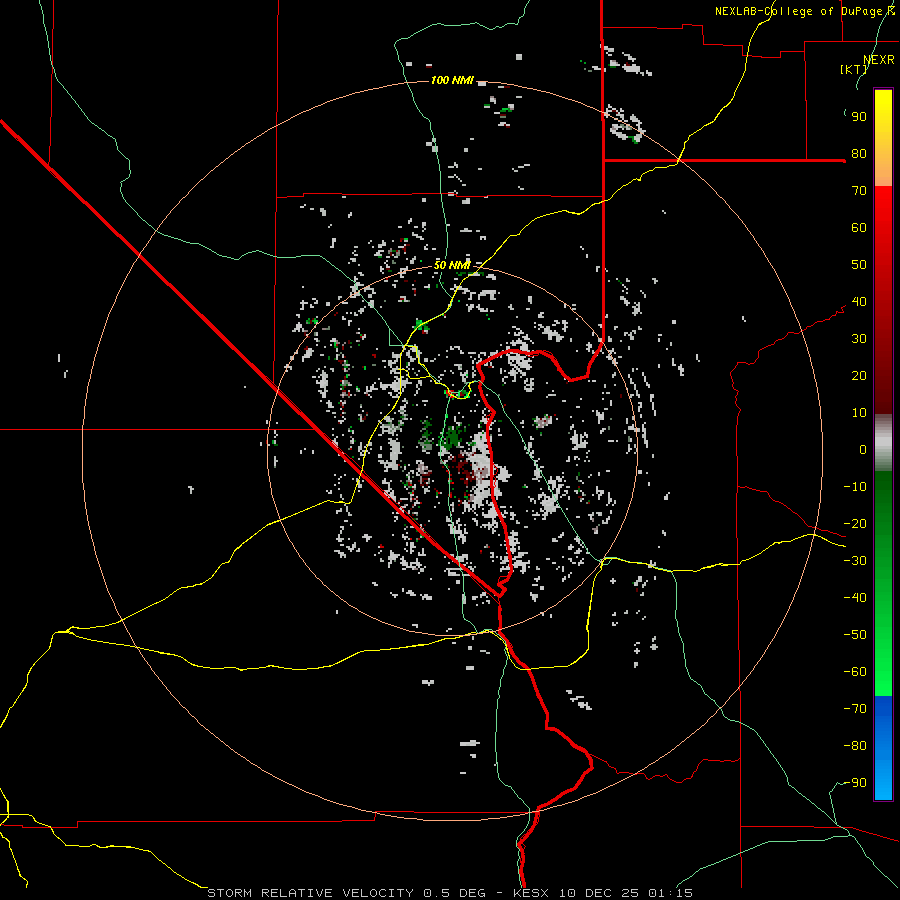
Task: Pick the -30 label on velocity scale
Action: [855, 561]
